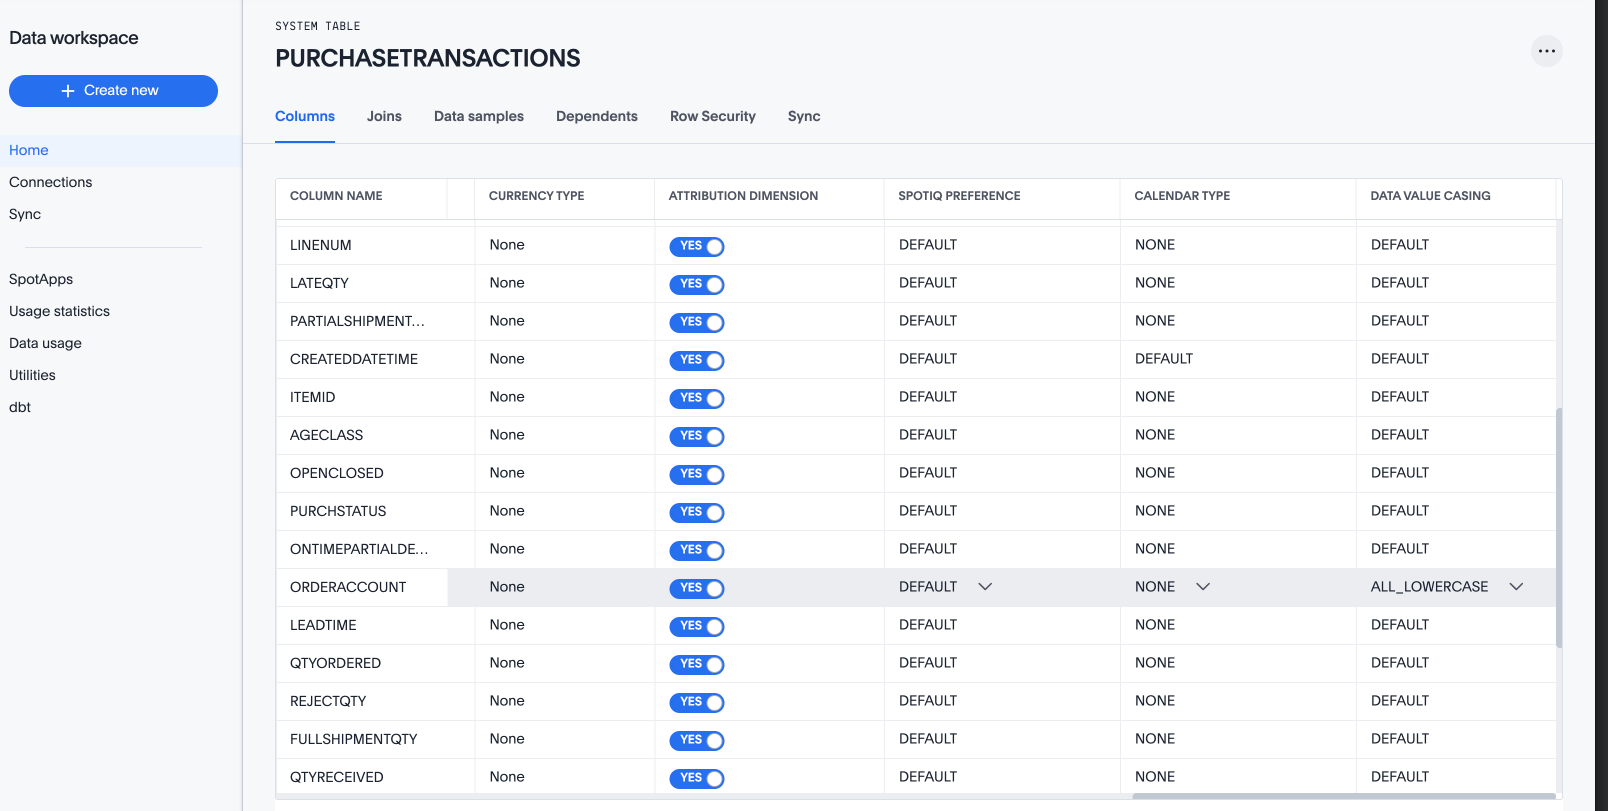This screenshot has width=1608, height=811.
Task: Expand SpotIQ preference dropdown for ORDERACCOUNT
Action: click(984, 587)
